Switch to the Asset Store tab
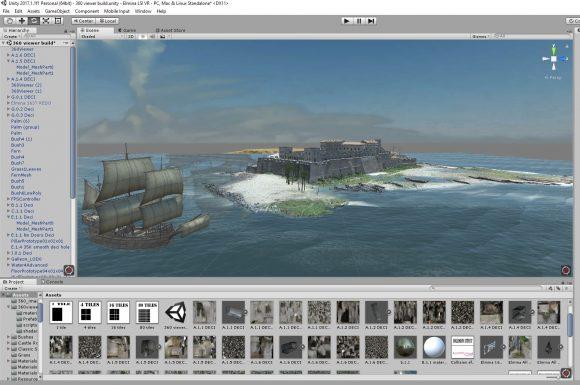580x385 pixels. point(171,30)
